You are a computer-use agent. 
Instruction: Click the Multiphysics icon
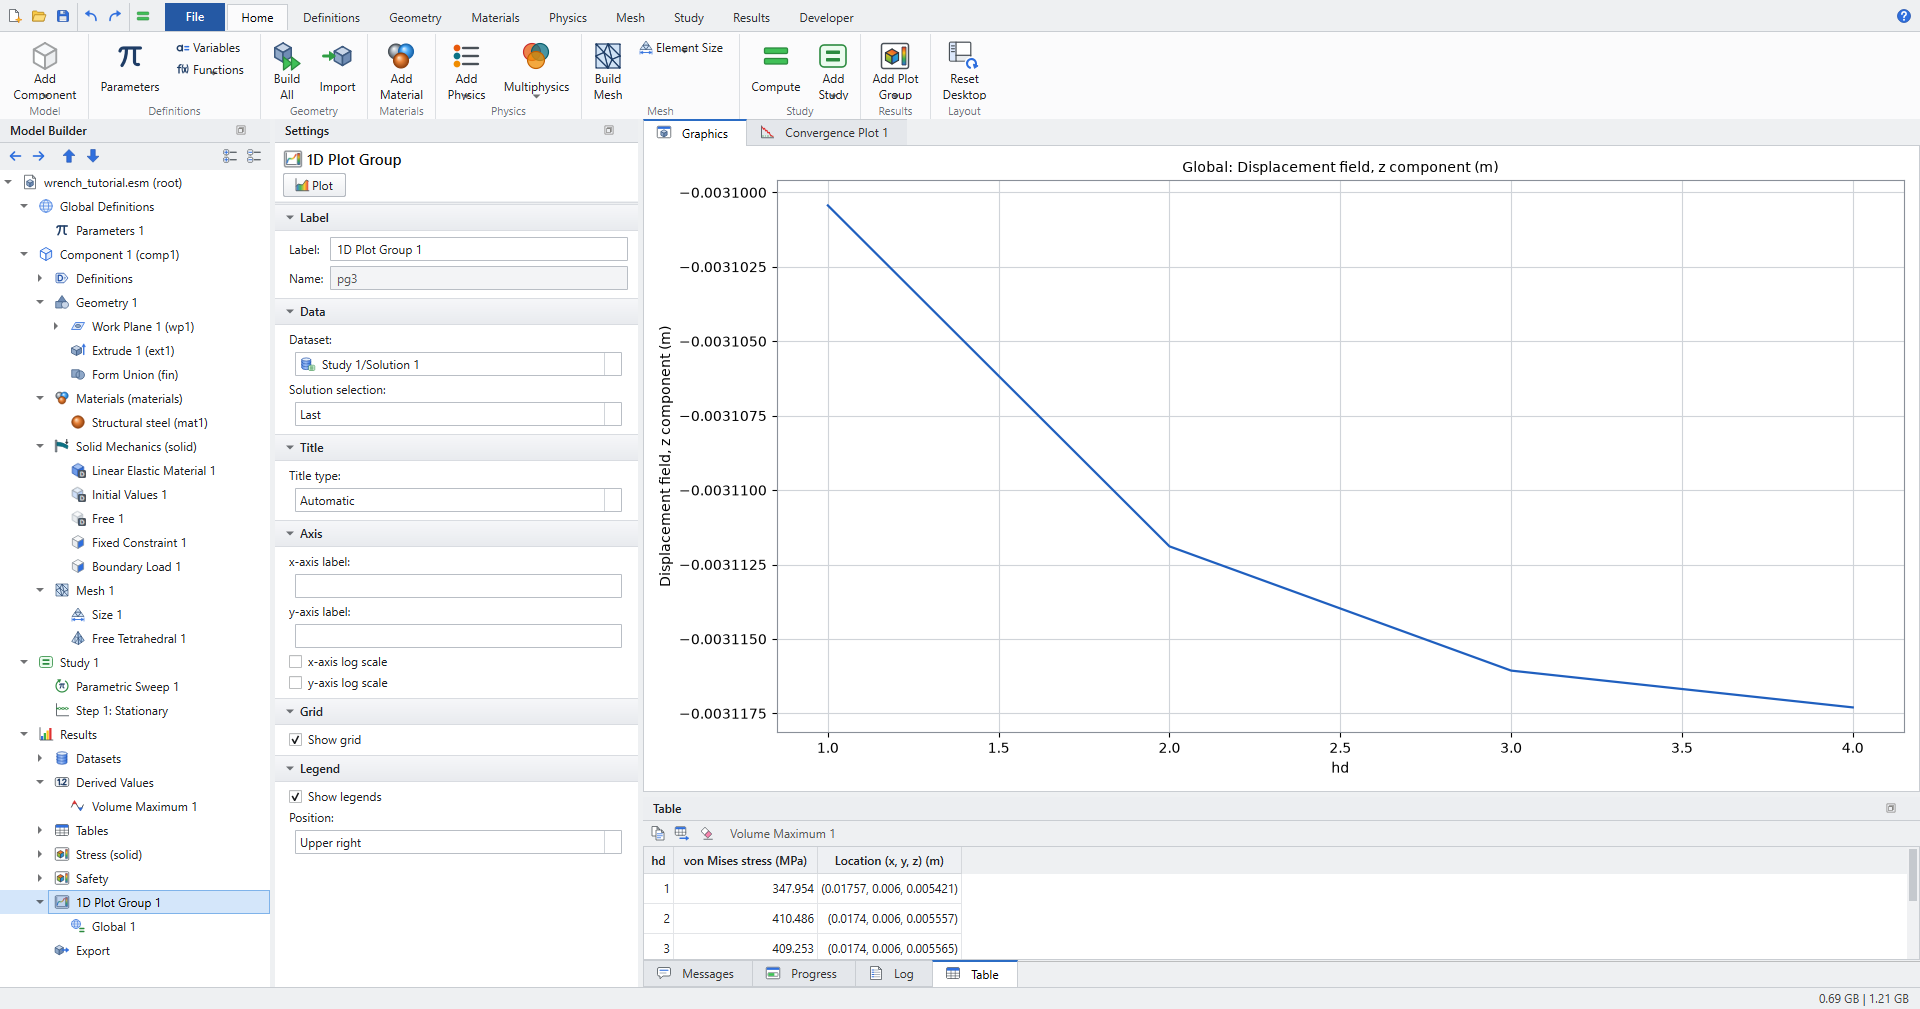(x=536, y=56)
